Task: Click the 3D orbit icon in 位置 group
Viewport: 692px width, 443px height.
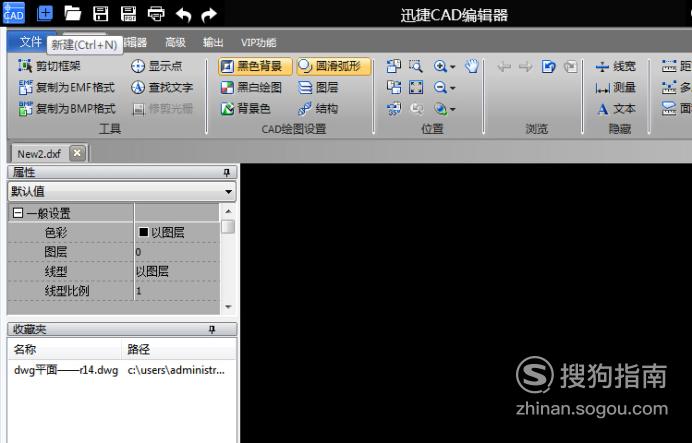Action: (x=394, y=109)
